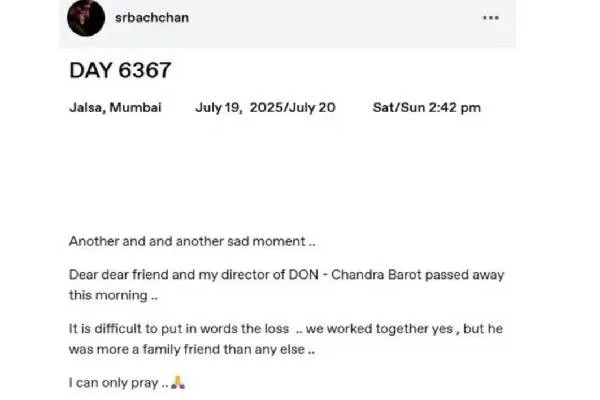Image resolution: width=600 pixels, height=400 pixels.
Task: Select the DAY 6367 heading
Action: [120, 70]
